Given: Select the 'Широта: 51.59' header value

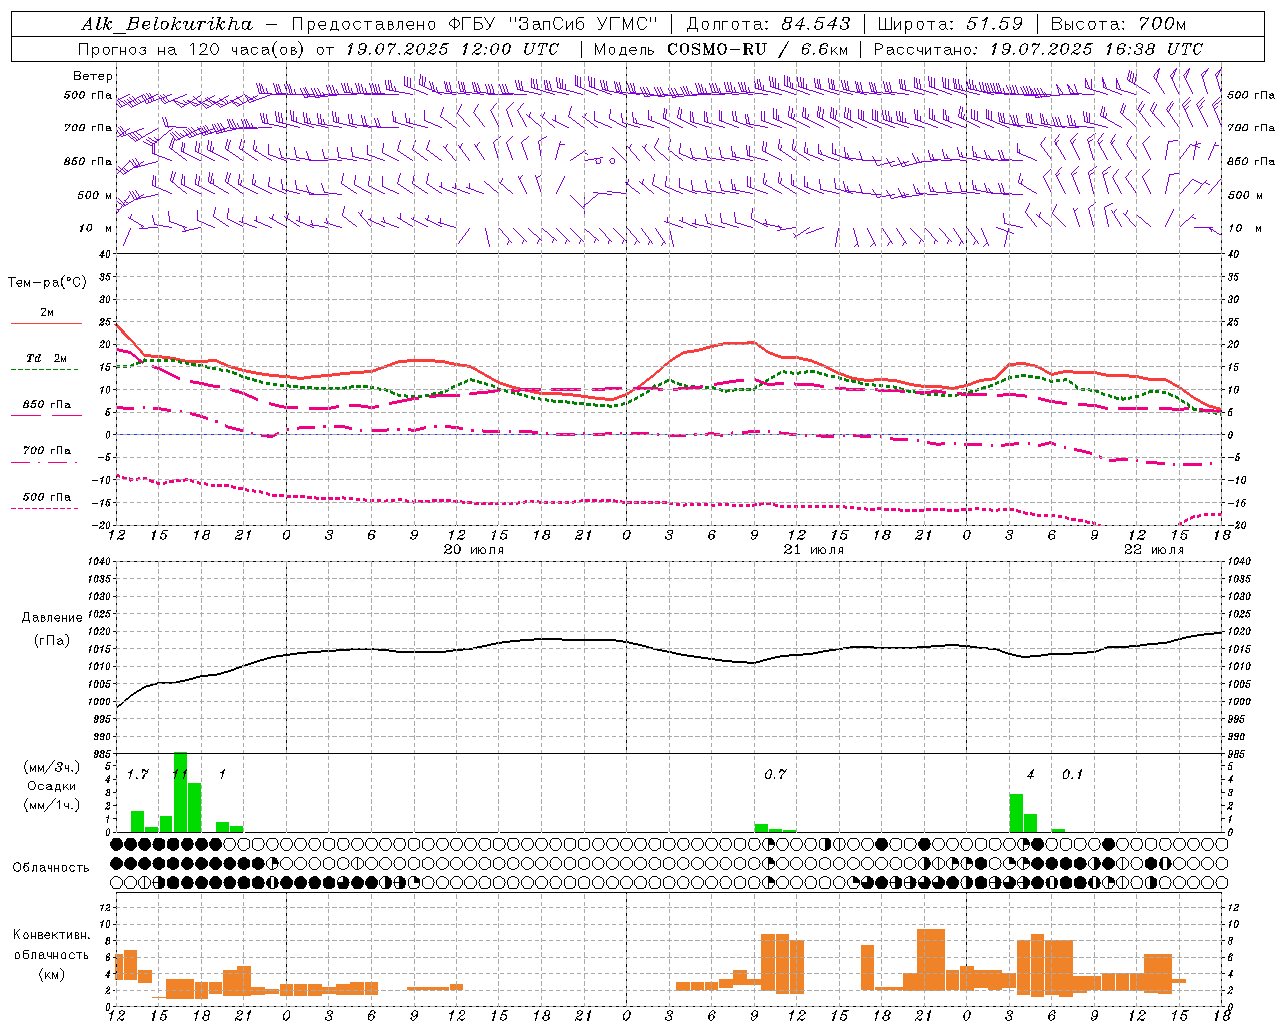Looking at the screenshot, I should click(950, 24).
